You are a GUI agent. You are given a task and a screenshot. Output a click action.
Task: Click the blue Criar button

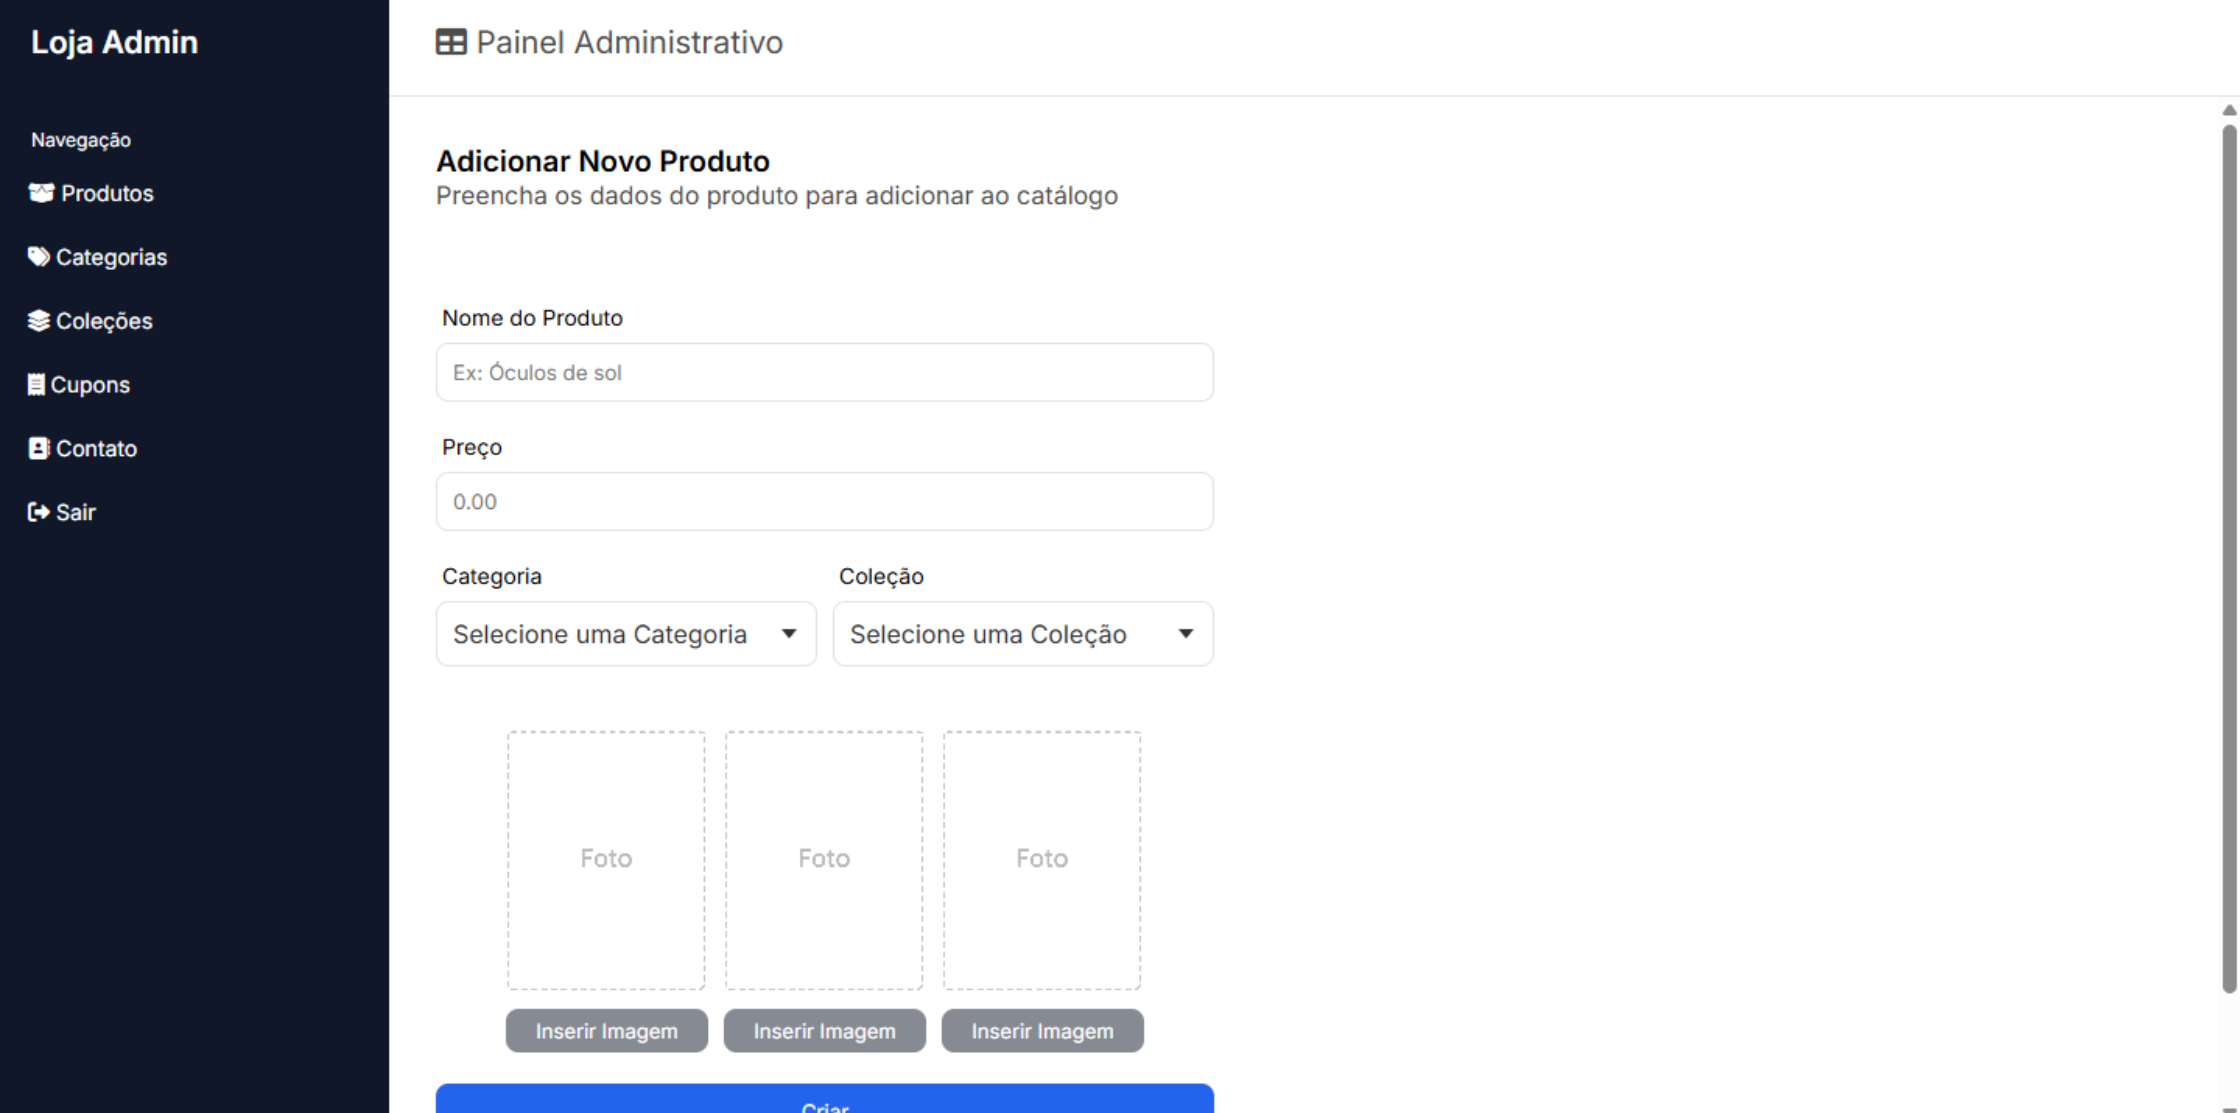tap(824, 1100)
